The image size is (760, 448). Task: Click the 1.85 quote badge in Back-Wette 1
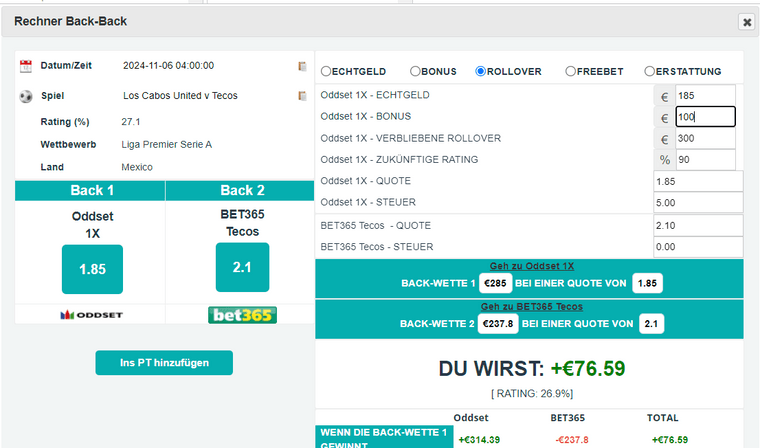647,283
